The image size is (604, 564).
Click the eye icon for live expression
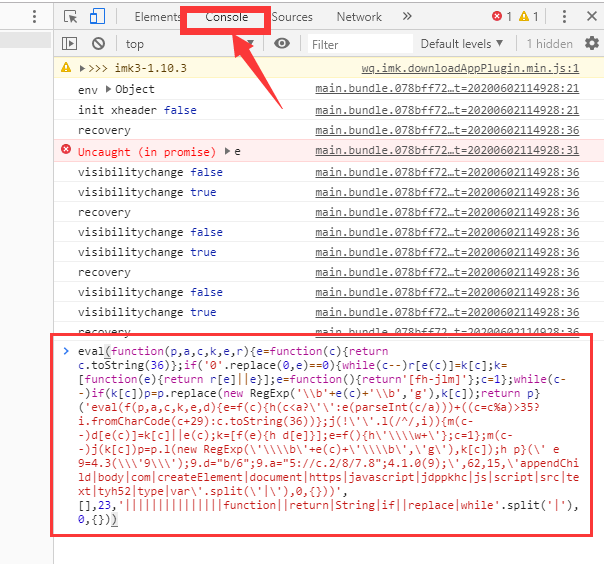click(x=282, y=44)
